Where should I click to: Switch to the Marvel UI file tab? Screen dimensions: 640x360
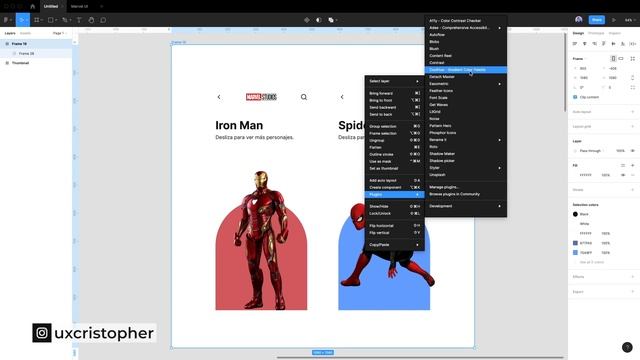(79, 6)
